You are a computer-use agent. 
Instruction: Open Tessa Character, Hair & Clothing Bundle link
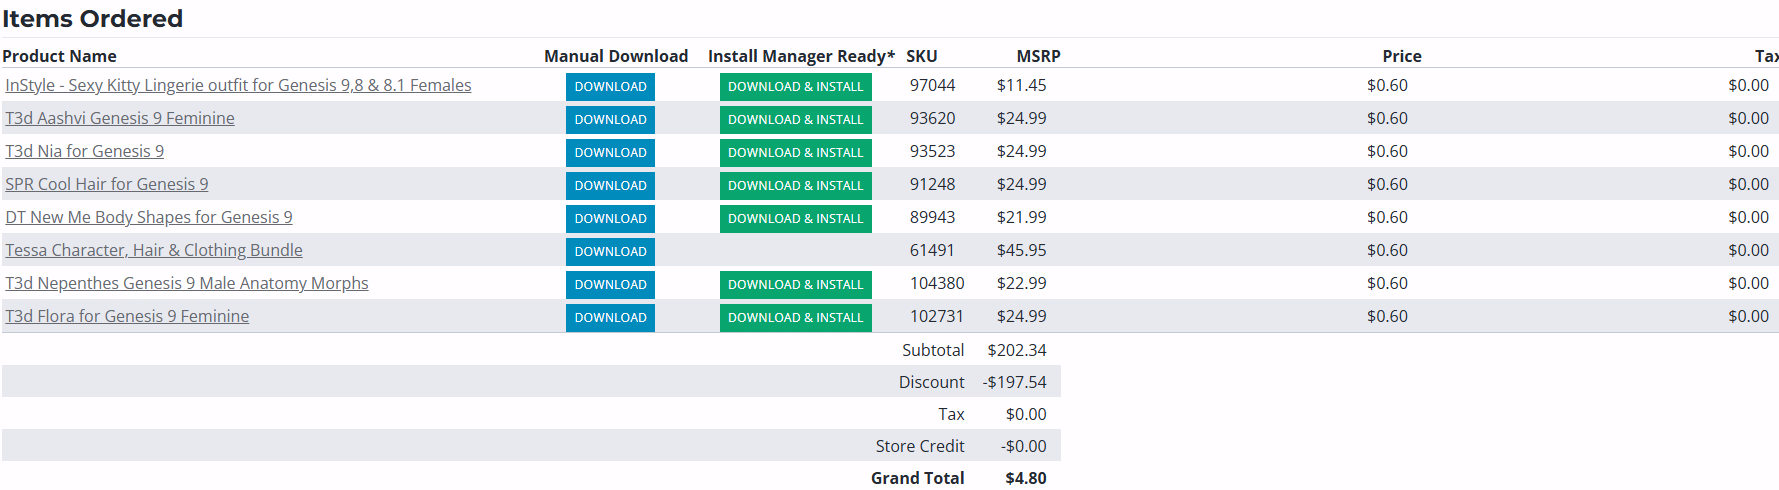tap(154, 250)
